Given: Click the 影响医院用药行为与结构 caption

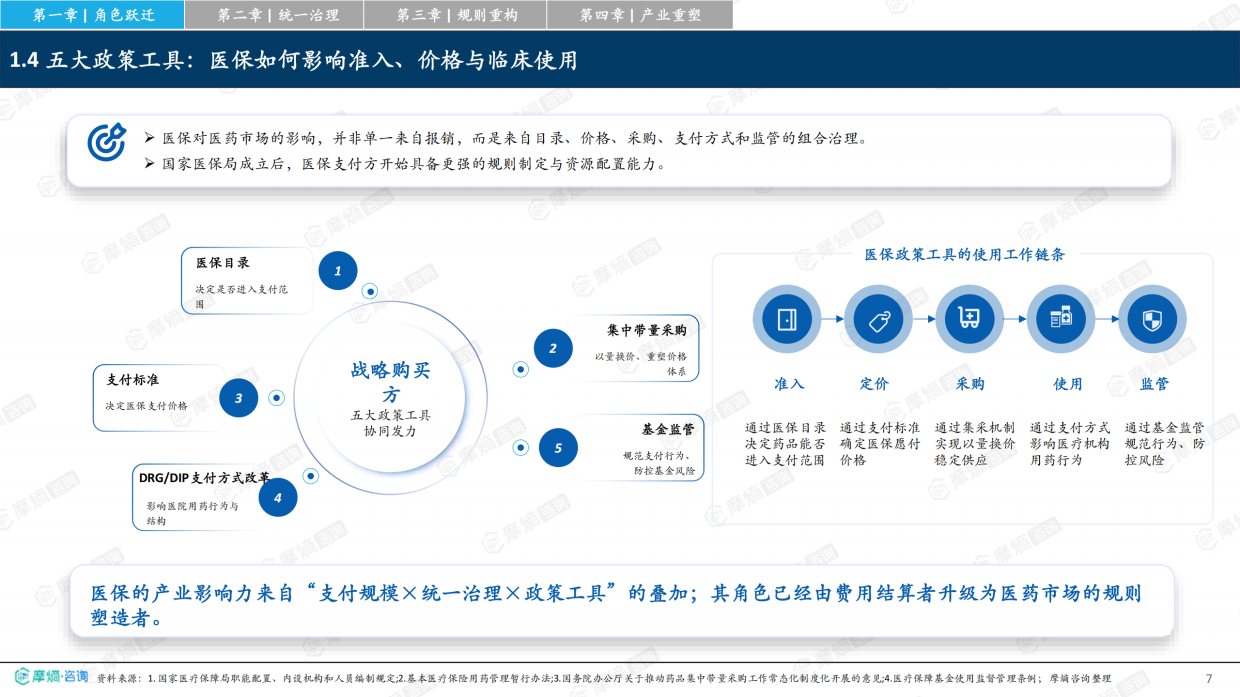Looking at the screenshot, I should (192, 513).
